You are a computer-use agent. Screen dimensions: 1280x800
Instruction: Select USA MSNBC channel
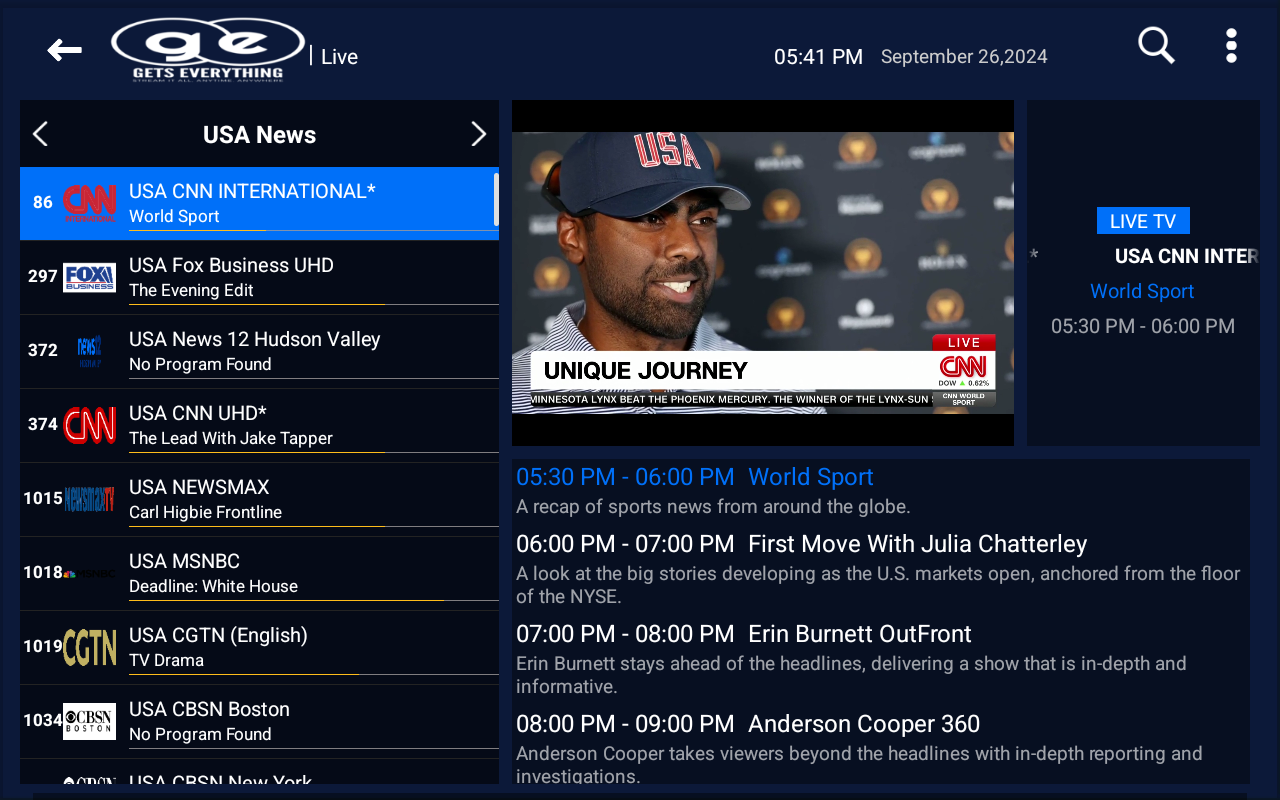[259, 574]
